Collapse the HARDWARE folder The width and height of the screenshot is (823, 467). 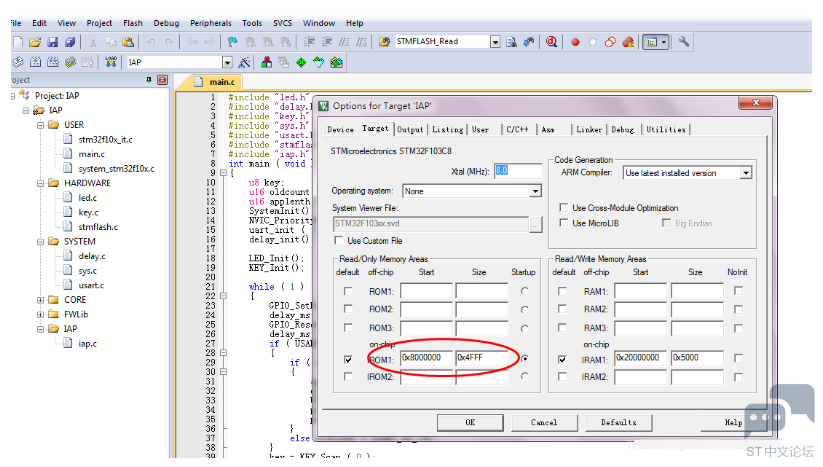pyautogui.click(x=40, y=183)
